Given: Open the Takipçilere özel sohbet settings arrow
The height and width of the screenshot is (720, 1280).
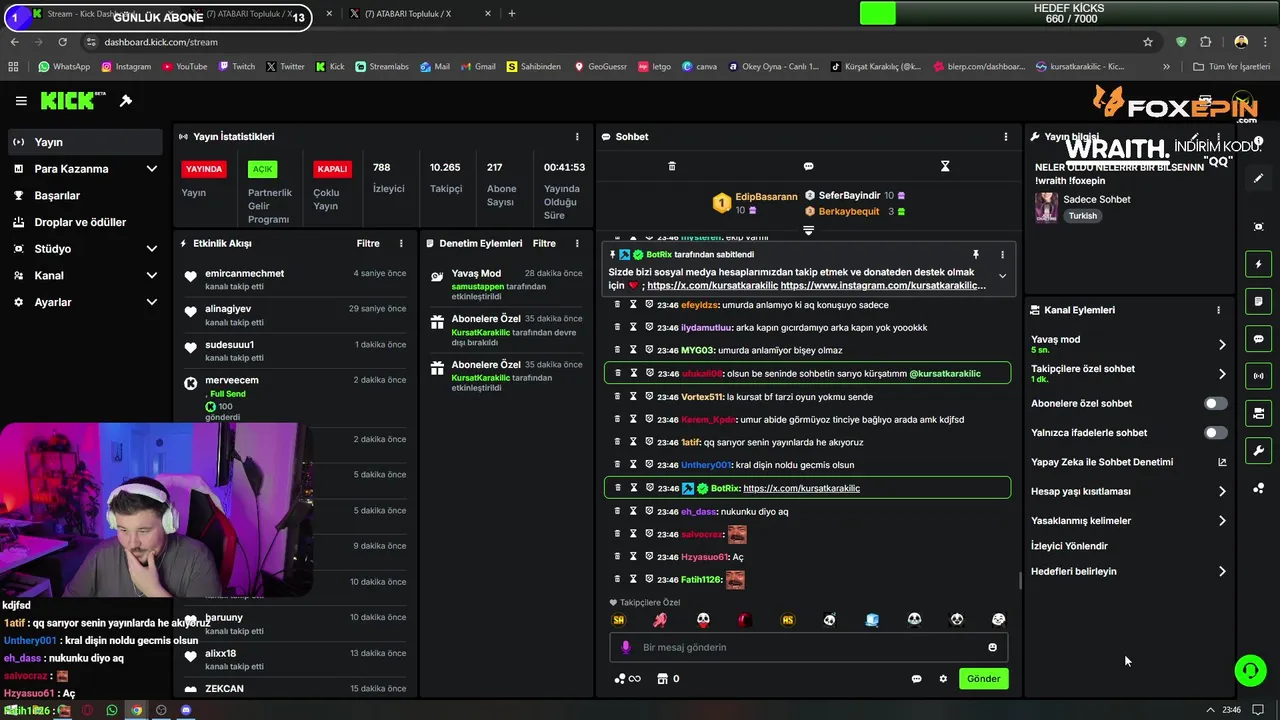Looking at the screenshot, I should coord(1222,374).
